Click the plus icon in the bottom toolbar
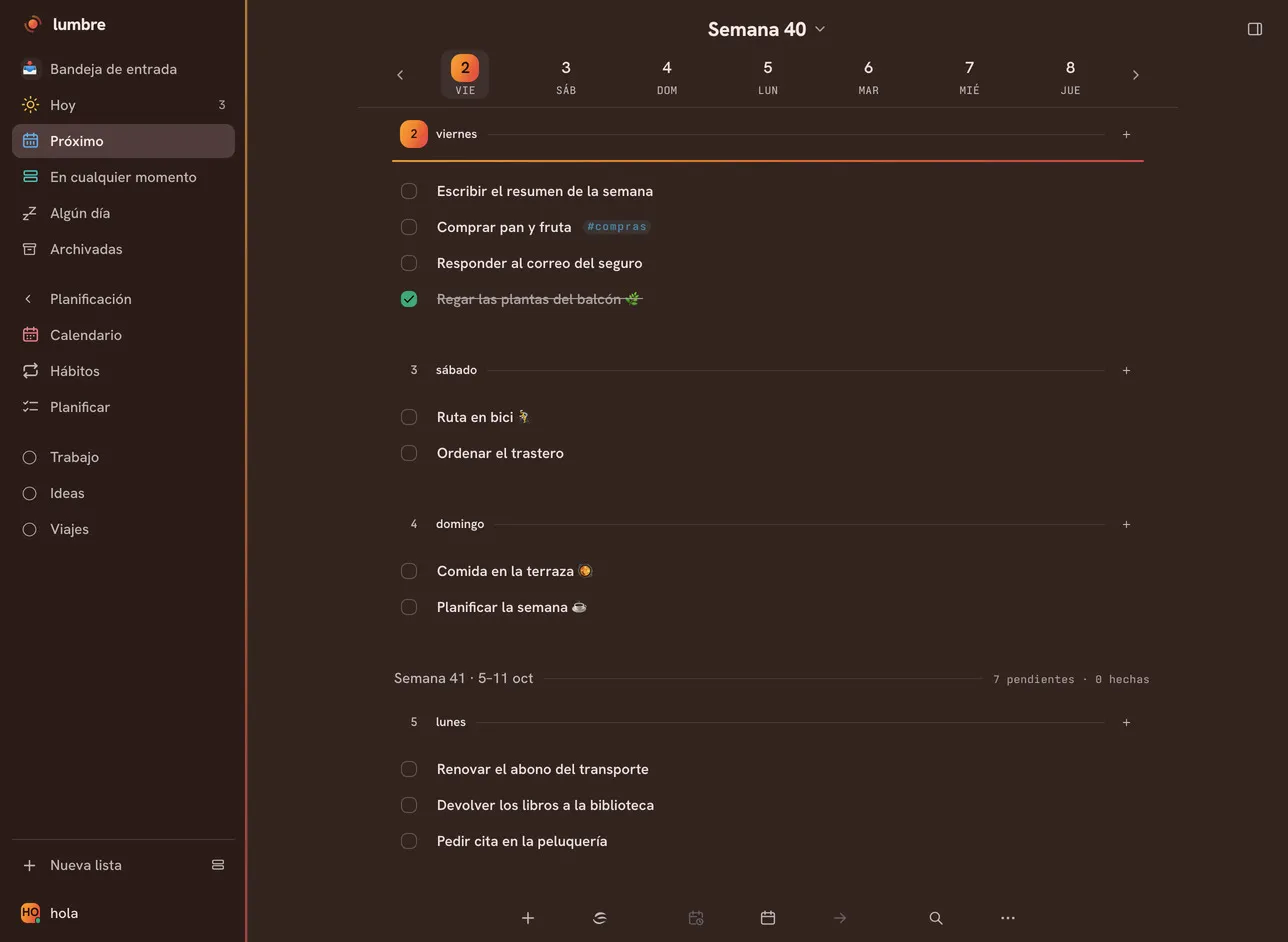The image size is (1288, 942). pyautogui.click(x=528, y=918)
